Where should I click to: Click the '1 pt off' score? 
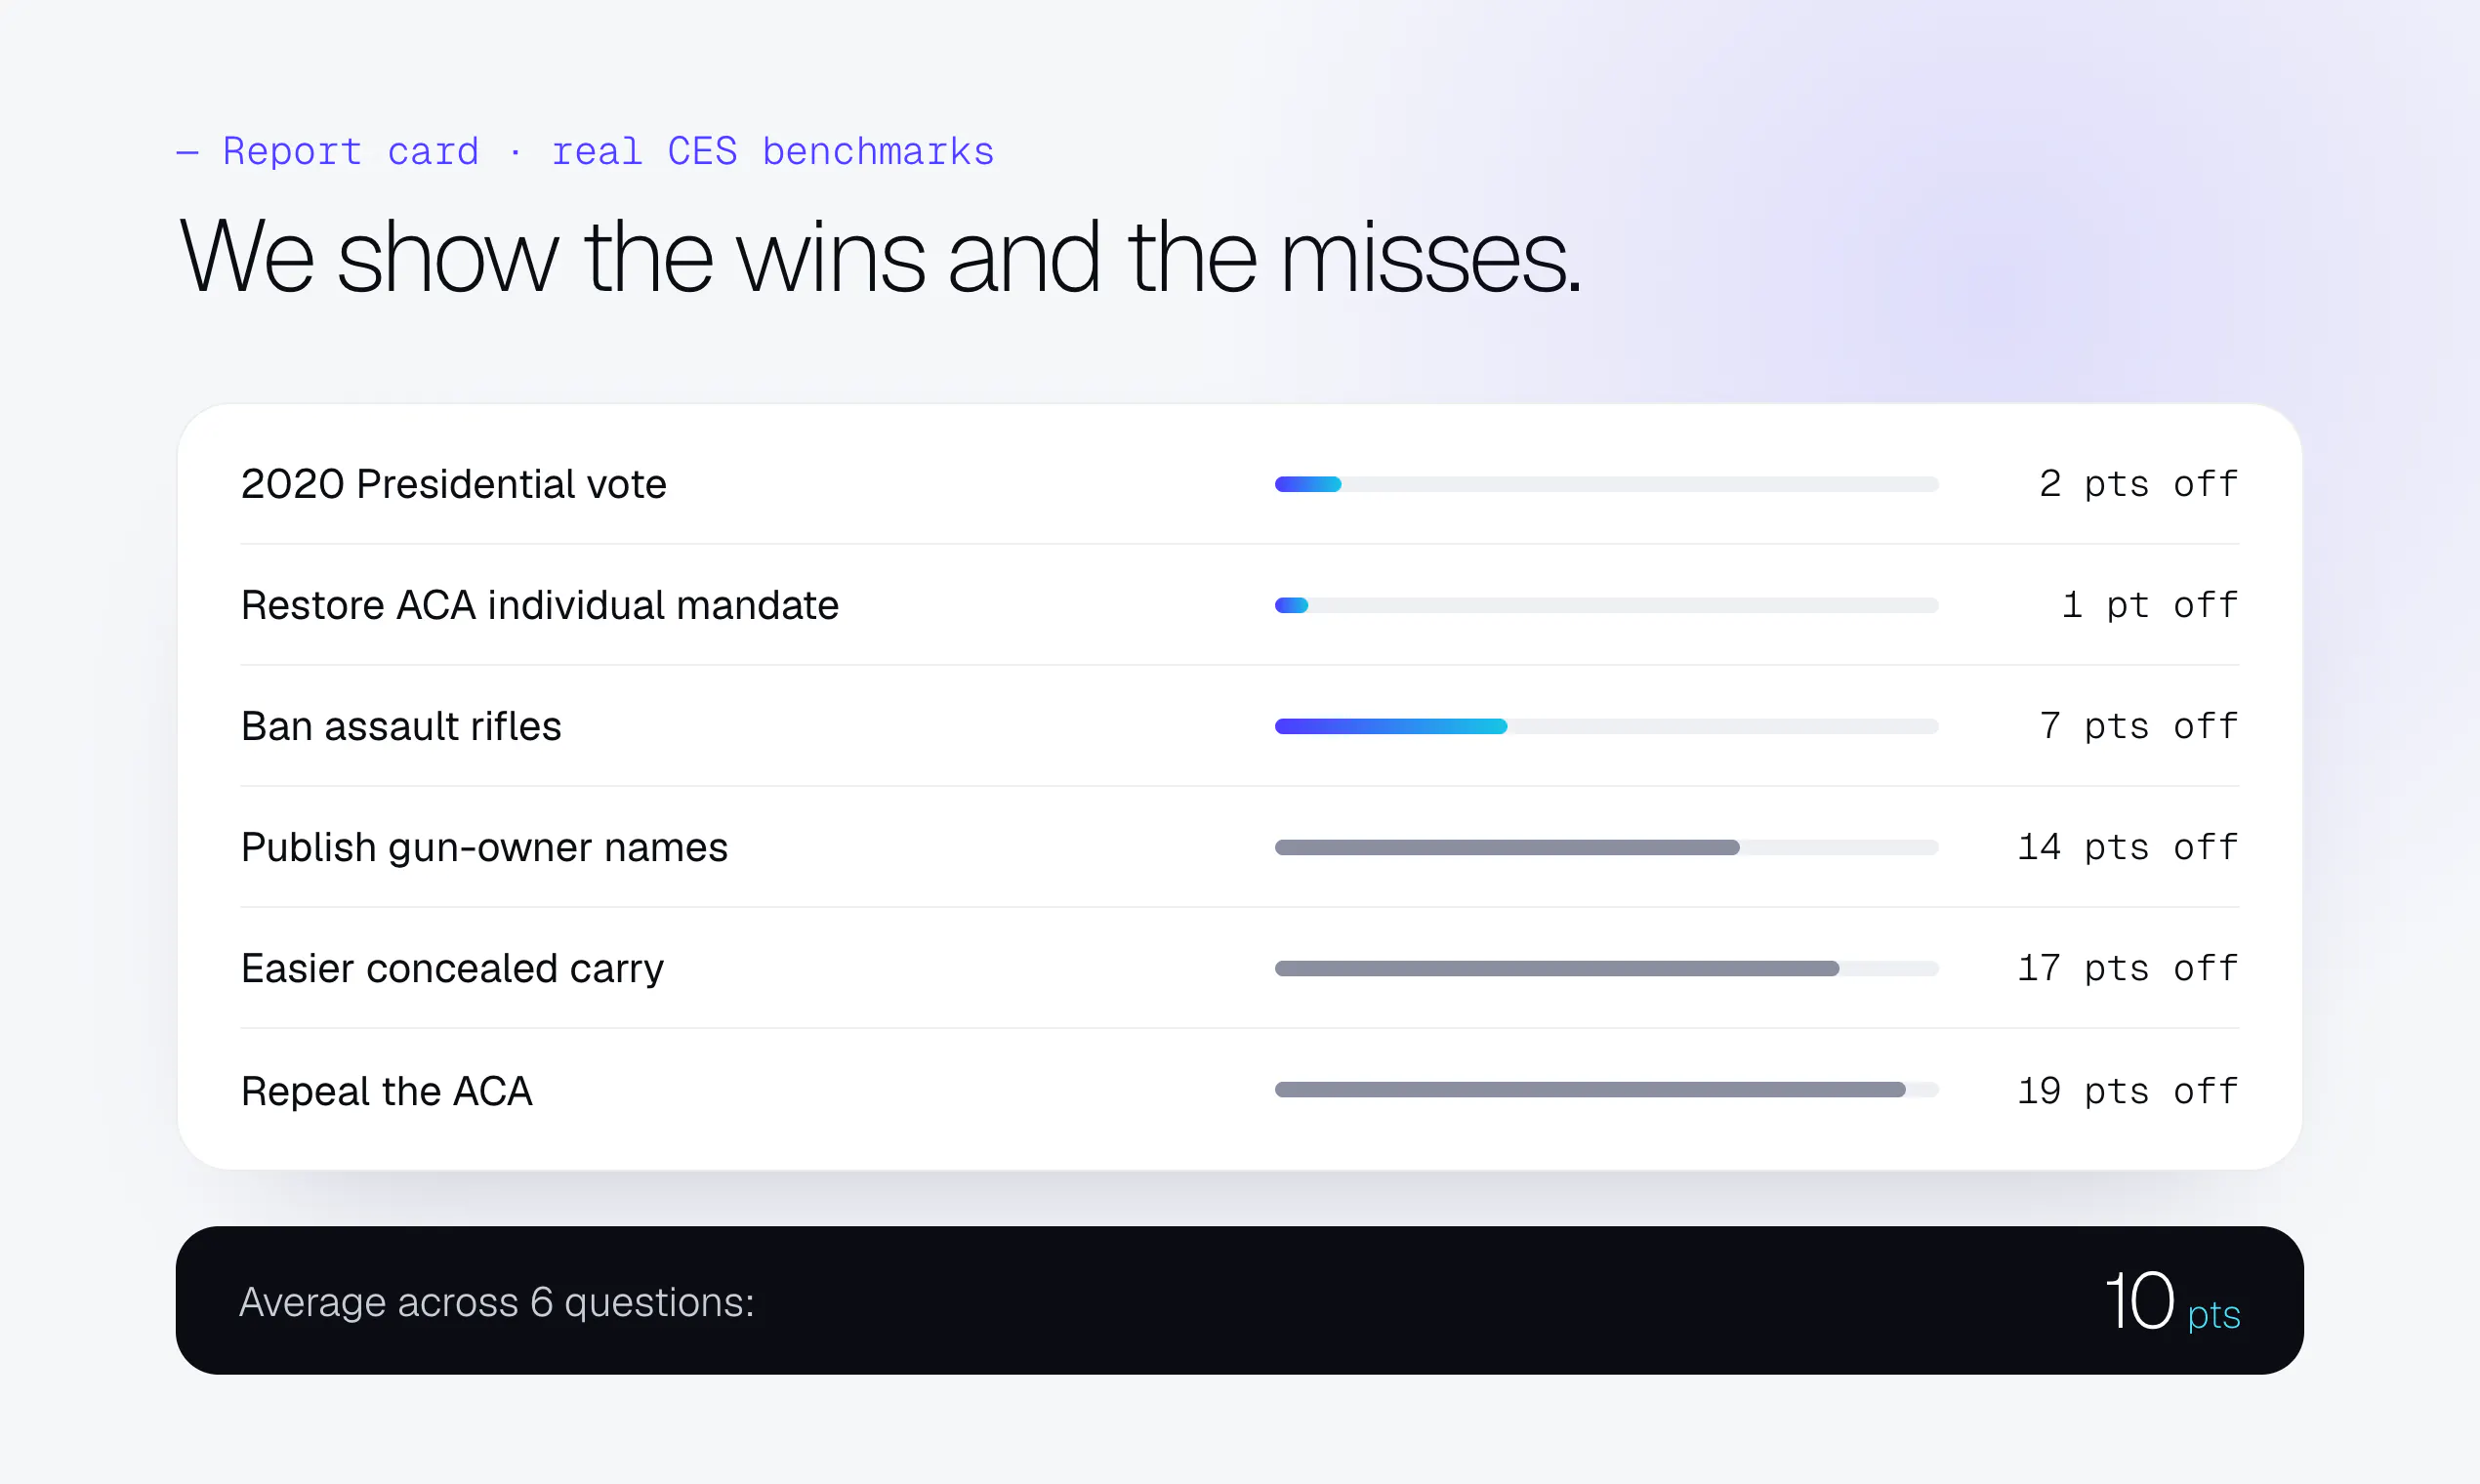click(2149, 605)
